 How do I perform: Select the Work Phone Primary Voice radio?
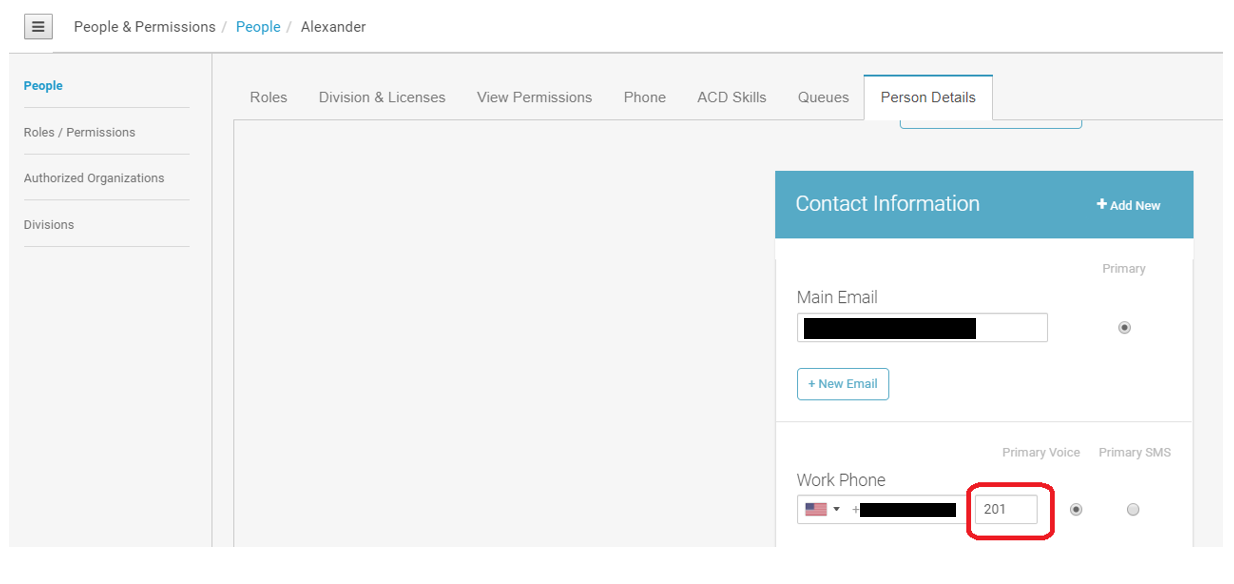tap(1076, 509)
